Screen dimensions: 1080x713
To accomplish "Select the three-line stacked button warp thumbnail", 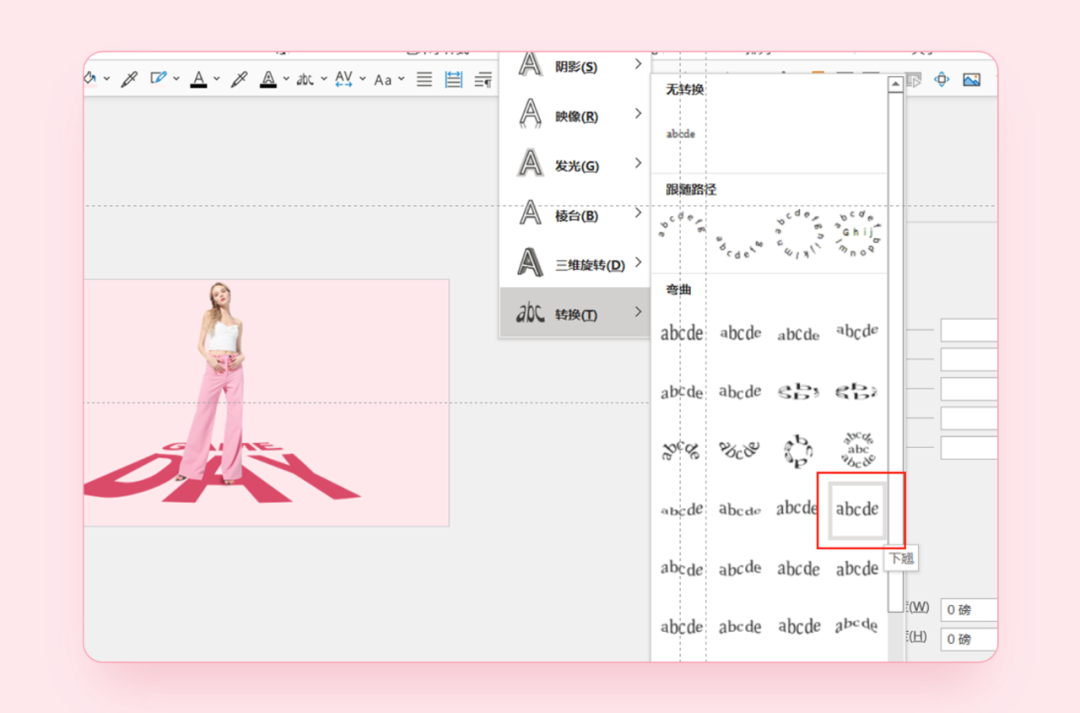I will pos(857,449).
